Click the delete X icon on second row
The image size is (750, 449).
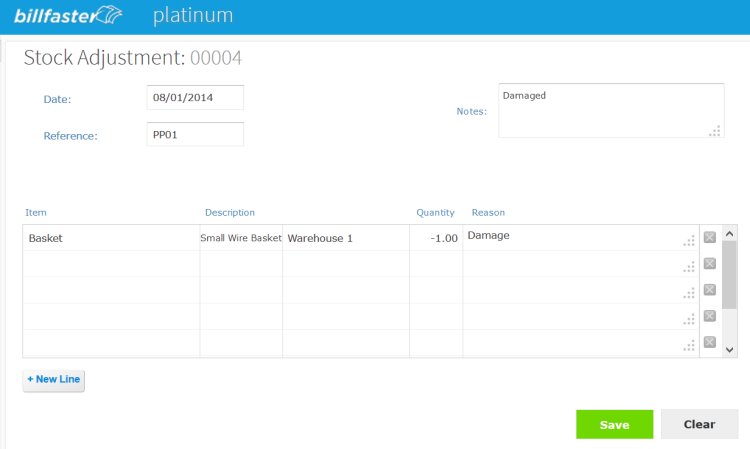click(709, 263)
